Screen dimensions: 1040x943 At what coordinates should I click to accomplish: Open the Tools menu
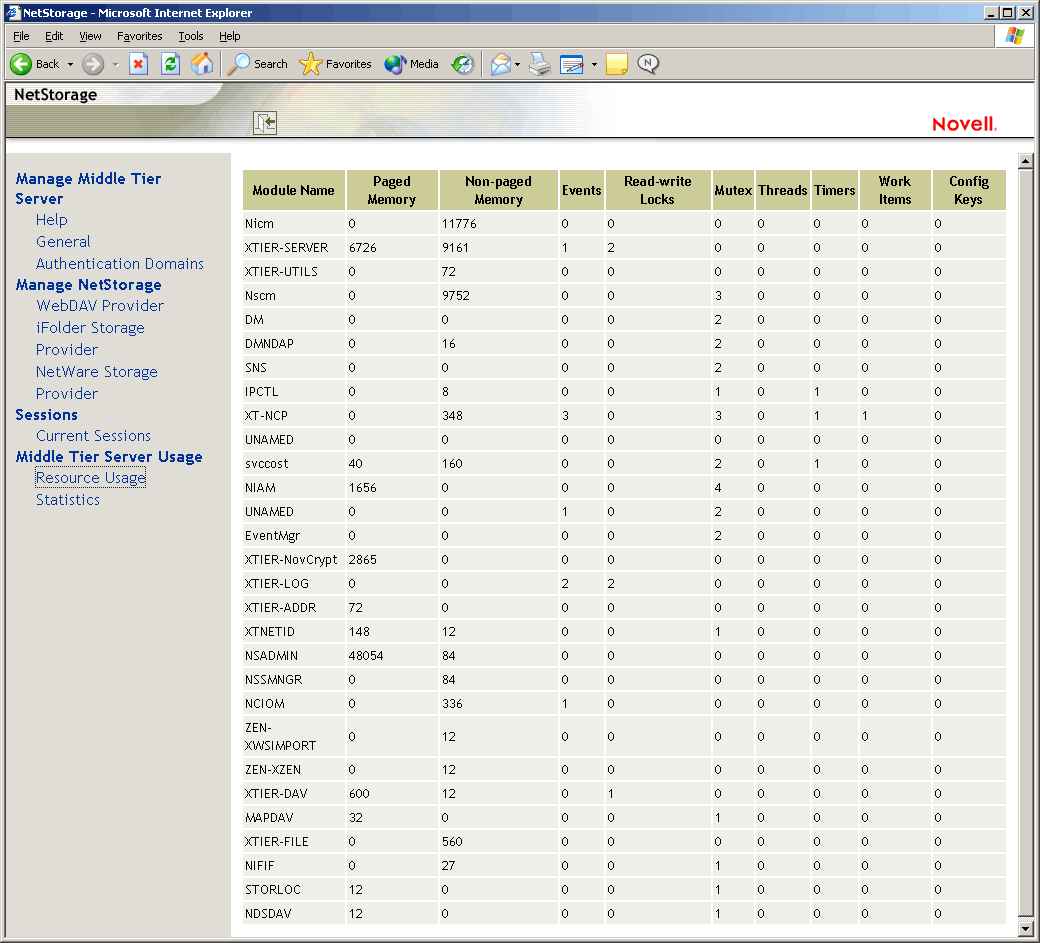coord(190,36)
